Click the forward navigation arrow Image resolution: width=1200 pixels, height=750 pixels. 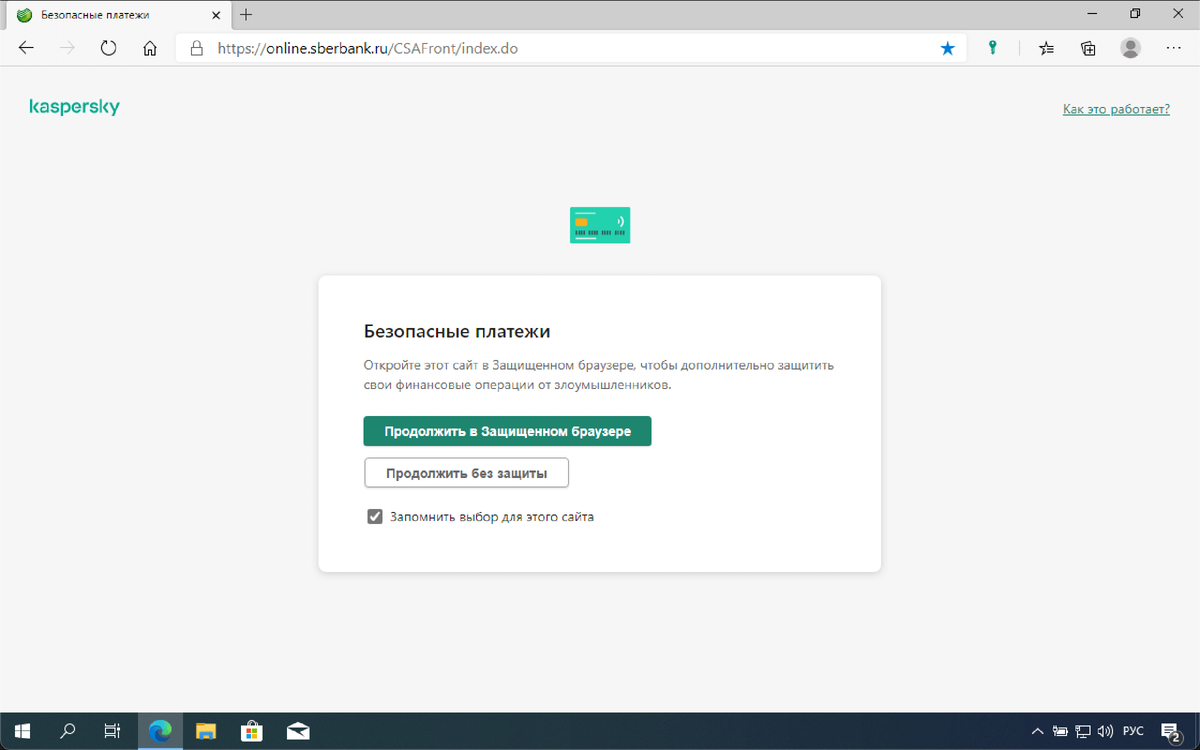67,48
